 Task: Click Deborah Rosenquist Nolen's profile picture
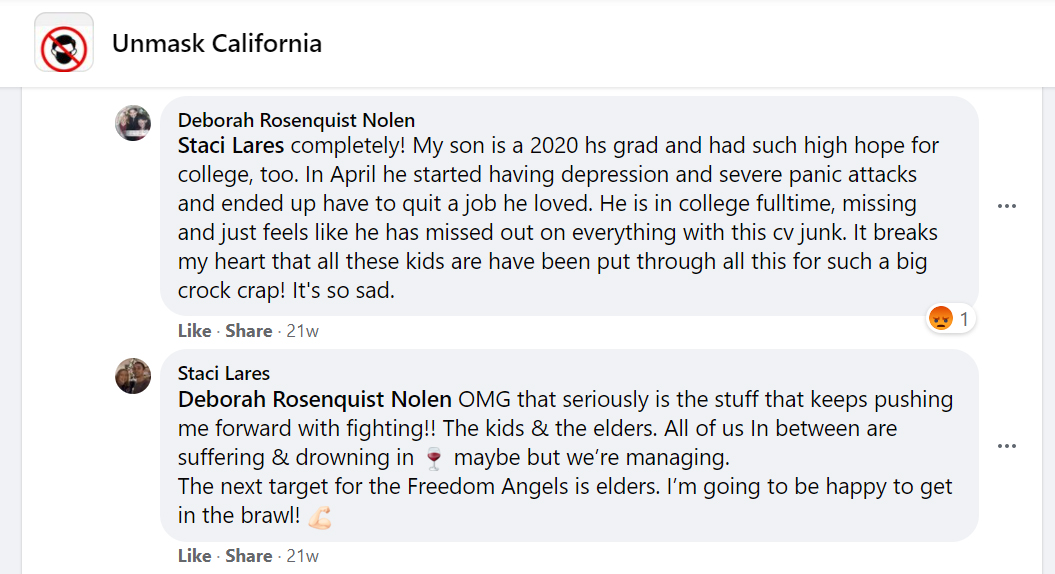click(133, 123)
